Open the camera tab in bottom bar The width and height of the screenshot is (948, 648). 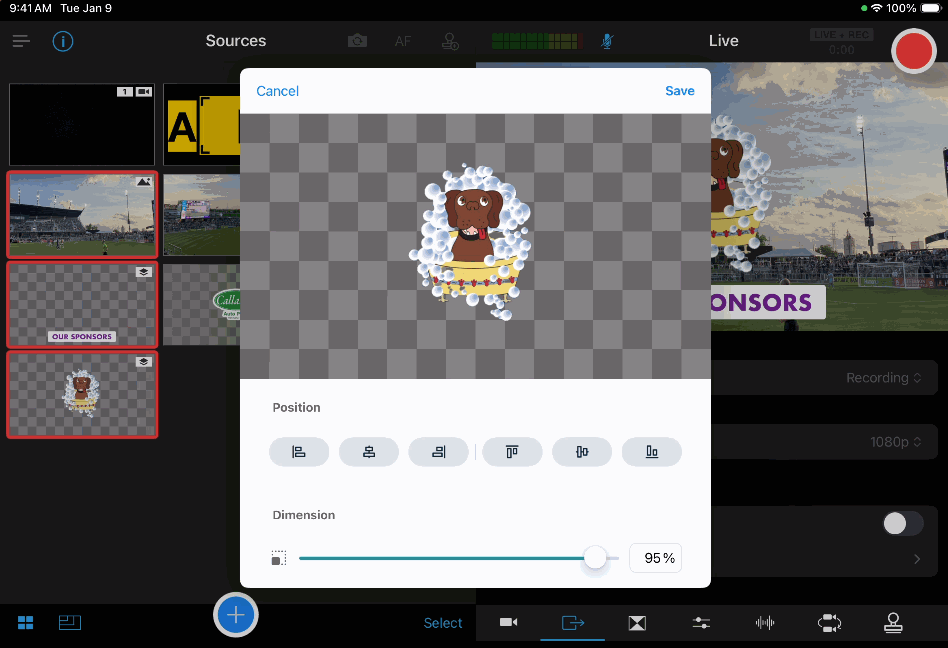(508, 623)
